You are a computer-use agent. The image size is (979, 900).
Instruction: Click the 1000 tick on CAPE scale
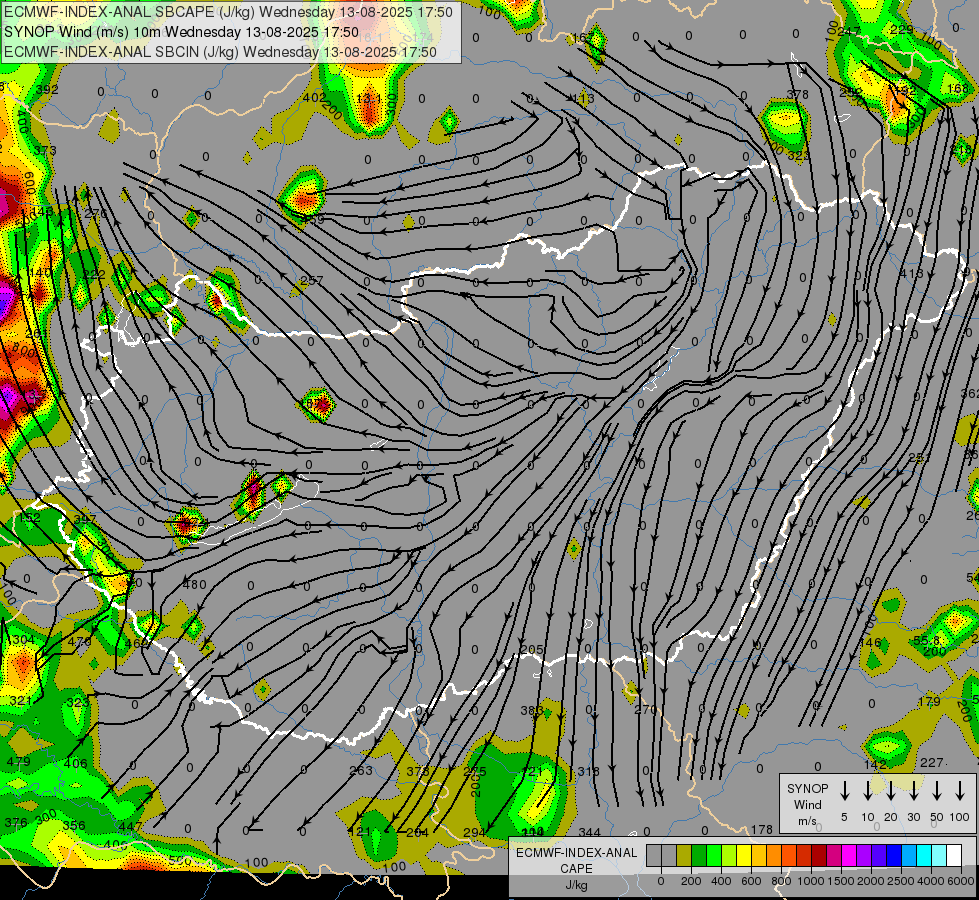point(811,881)
